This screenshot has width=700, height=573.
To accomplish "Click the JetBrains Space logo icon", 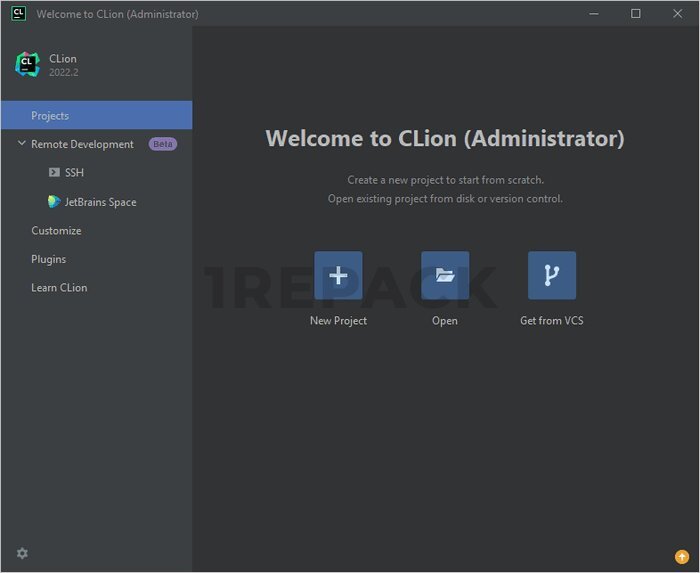I will coord(54,202).
